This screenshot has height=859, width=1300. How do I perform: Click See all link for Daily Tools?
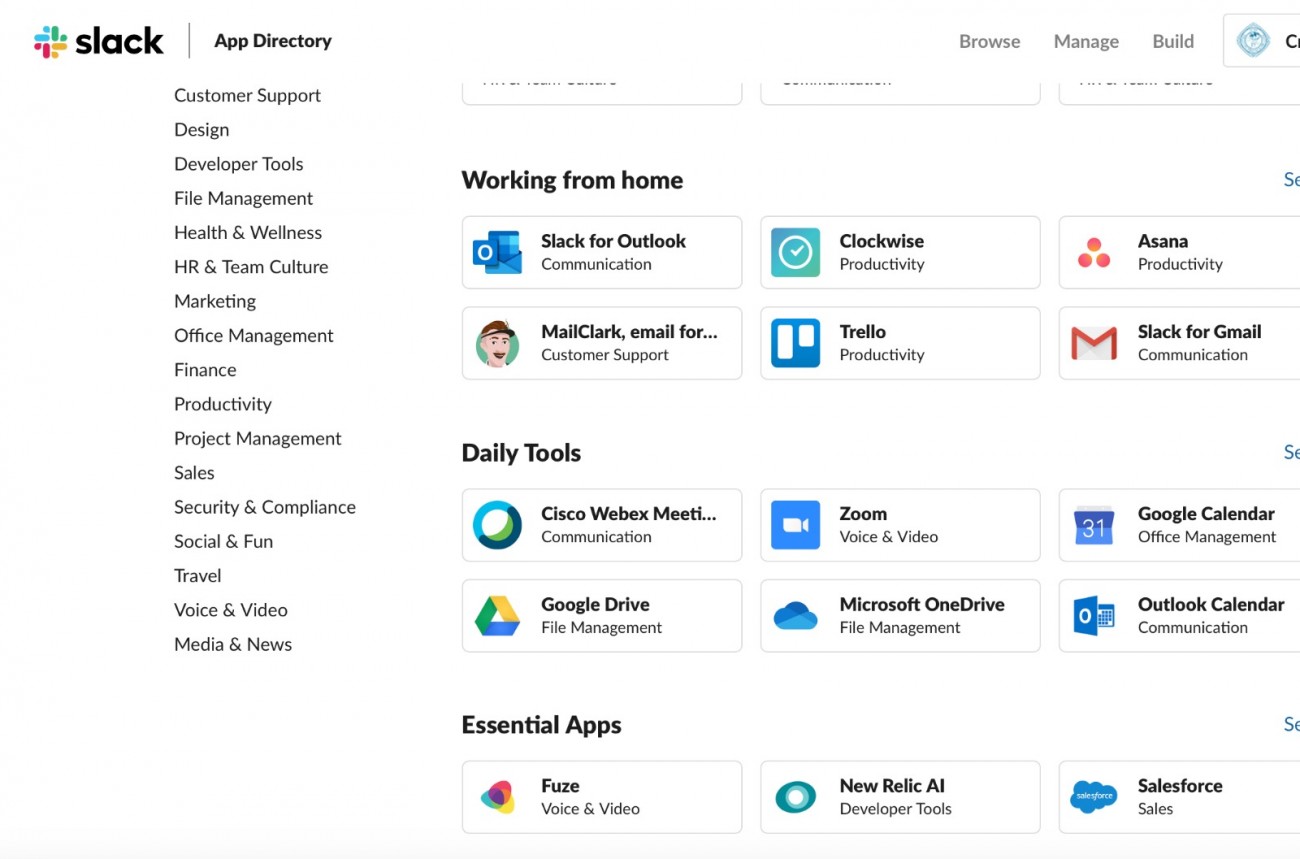pos(1291,452)
